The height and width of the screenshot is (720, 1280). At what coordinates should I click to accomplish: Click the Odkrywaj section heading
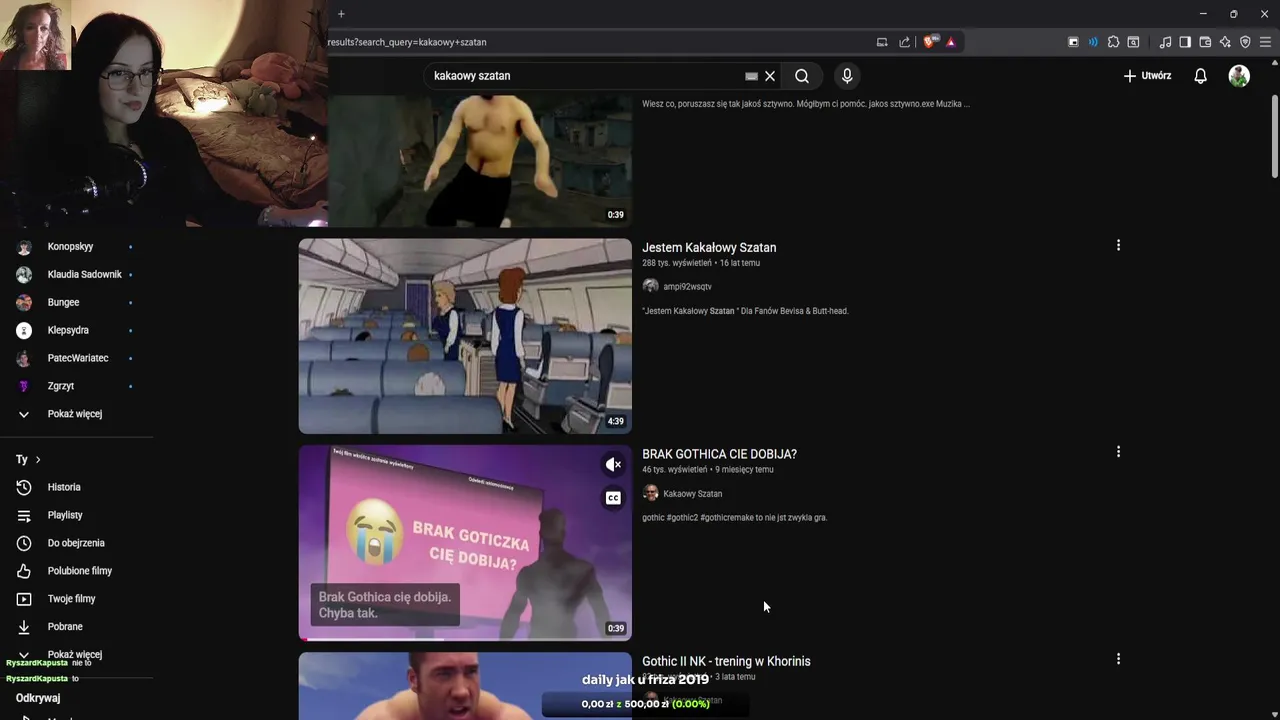(x=38, y=698)
